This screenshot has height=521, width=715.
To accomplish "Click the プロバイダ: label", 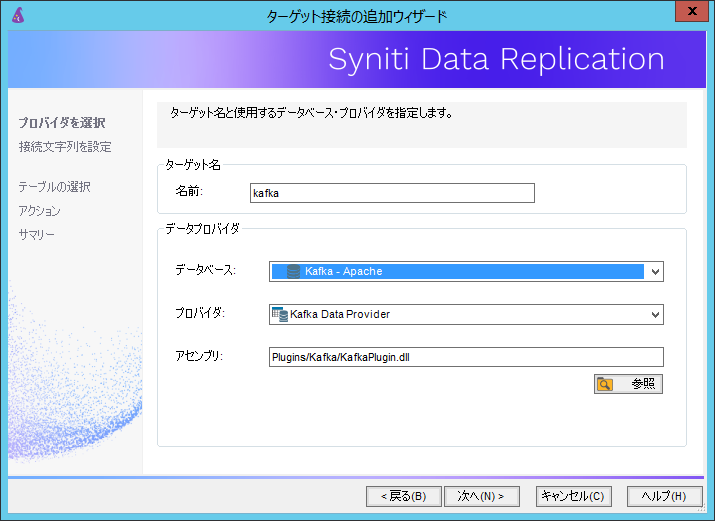I will (x=200, y=313).
